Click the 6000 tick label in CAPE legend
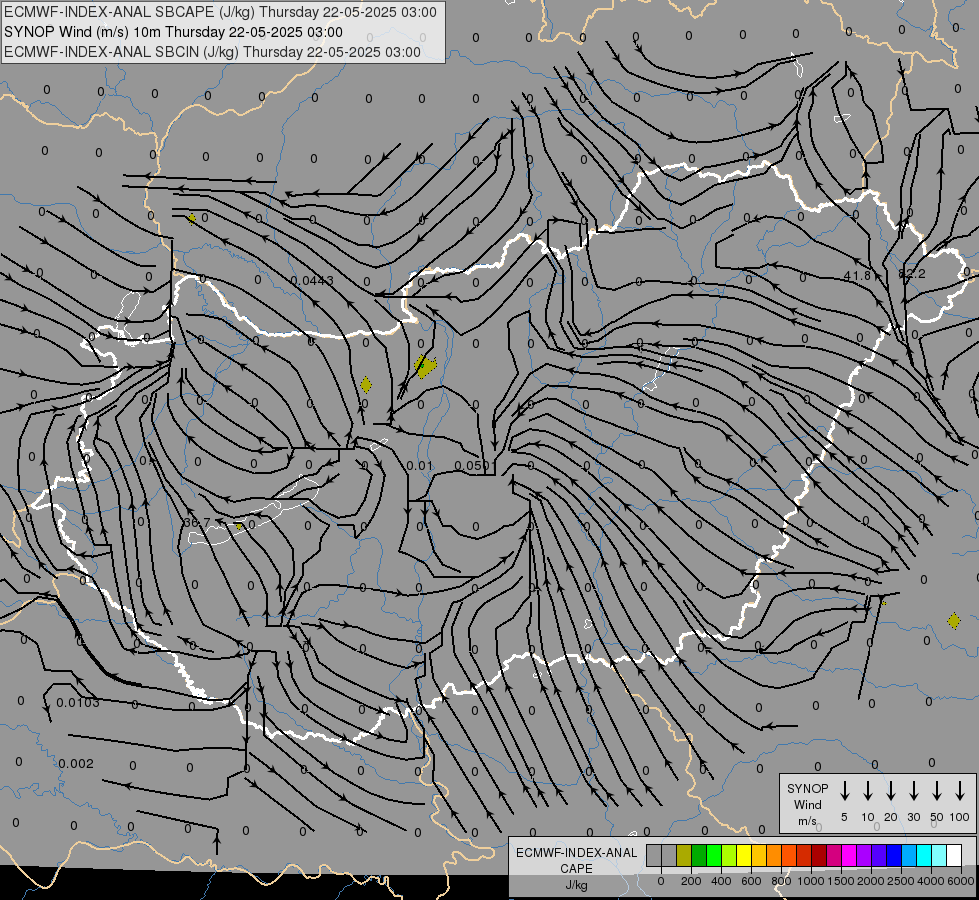979x900 pixels. 961,881
